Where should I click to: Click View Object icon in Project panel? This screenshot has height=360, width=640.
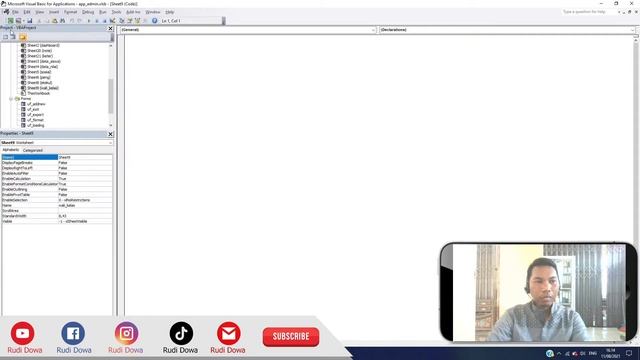[13, 37]
